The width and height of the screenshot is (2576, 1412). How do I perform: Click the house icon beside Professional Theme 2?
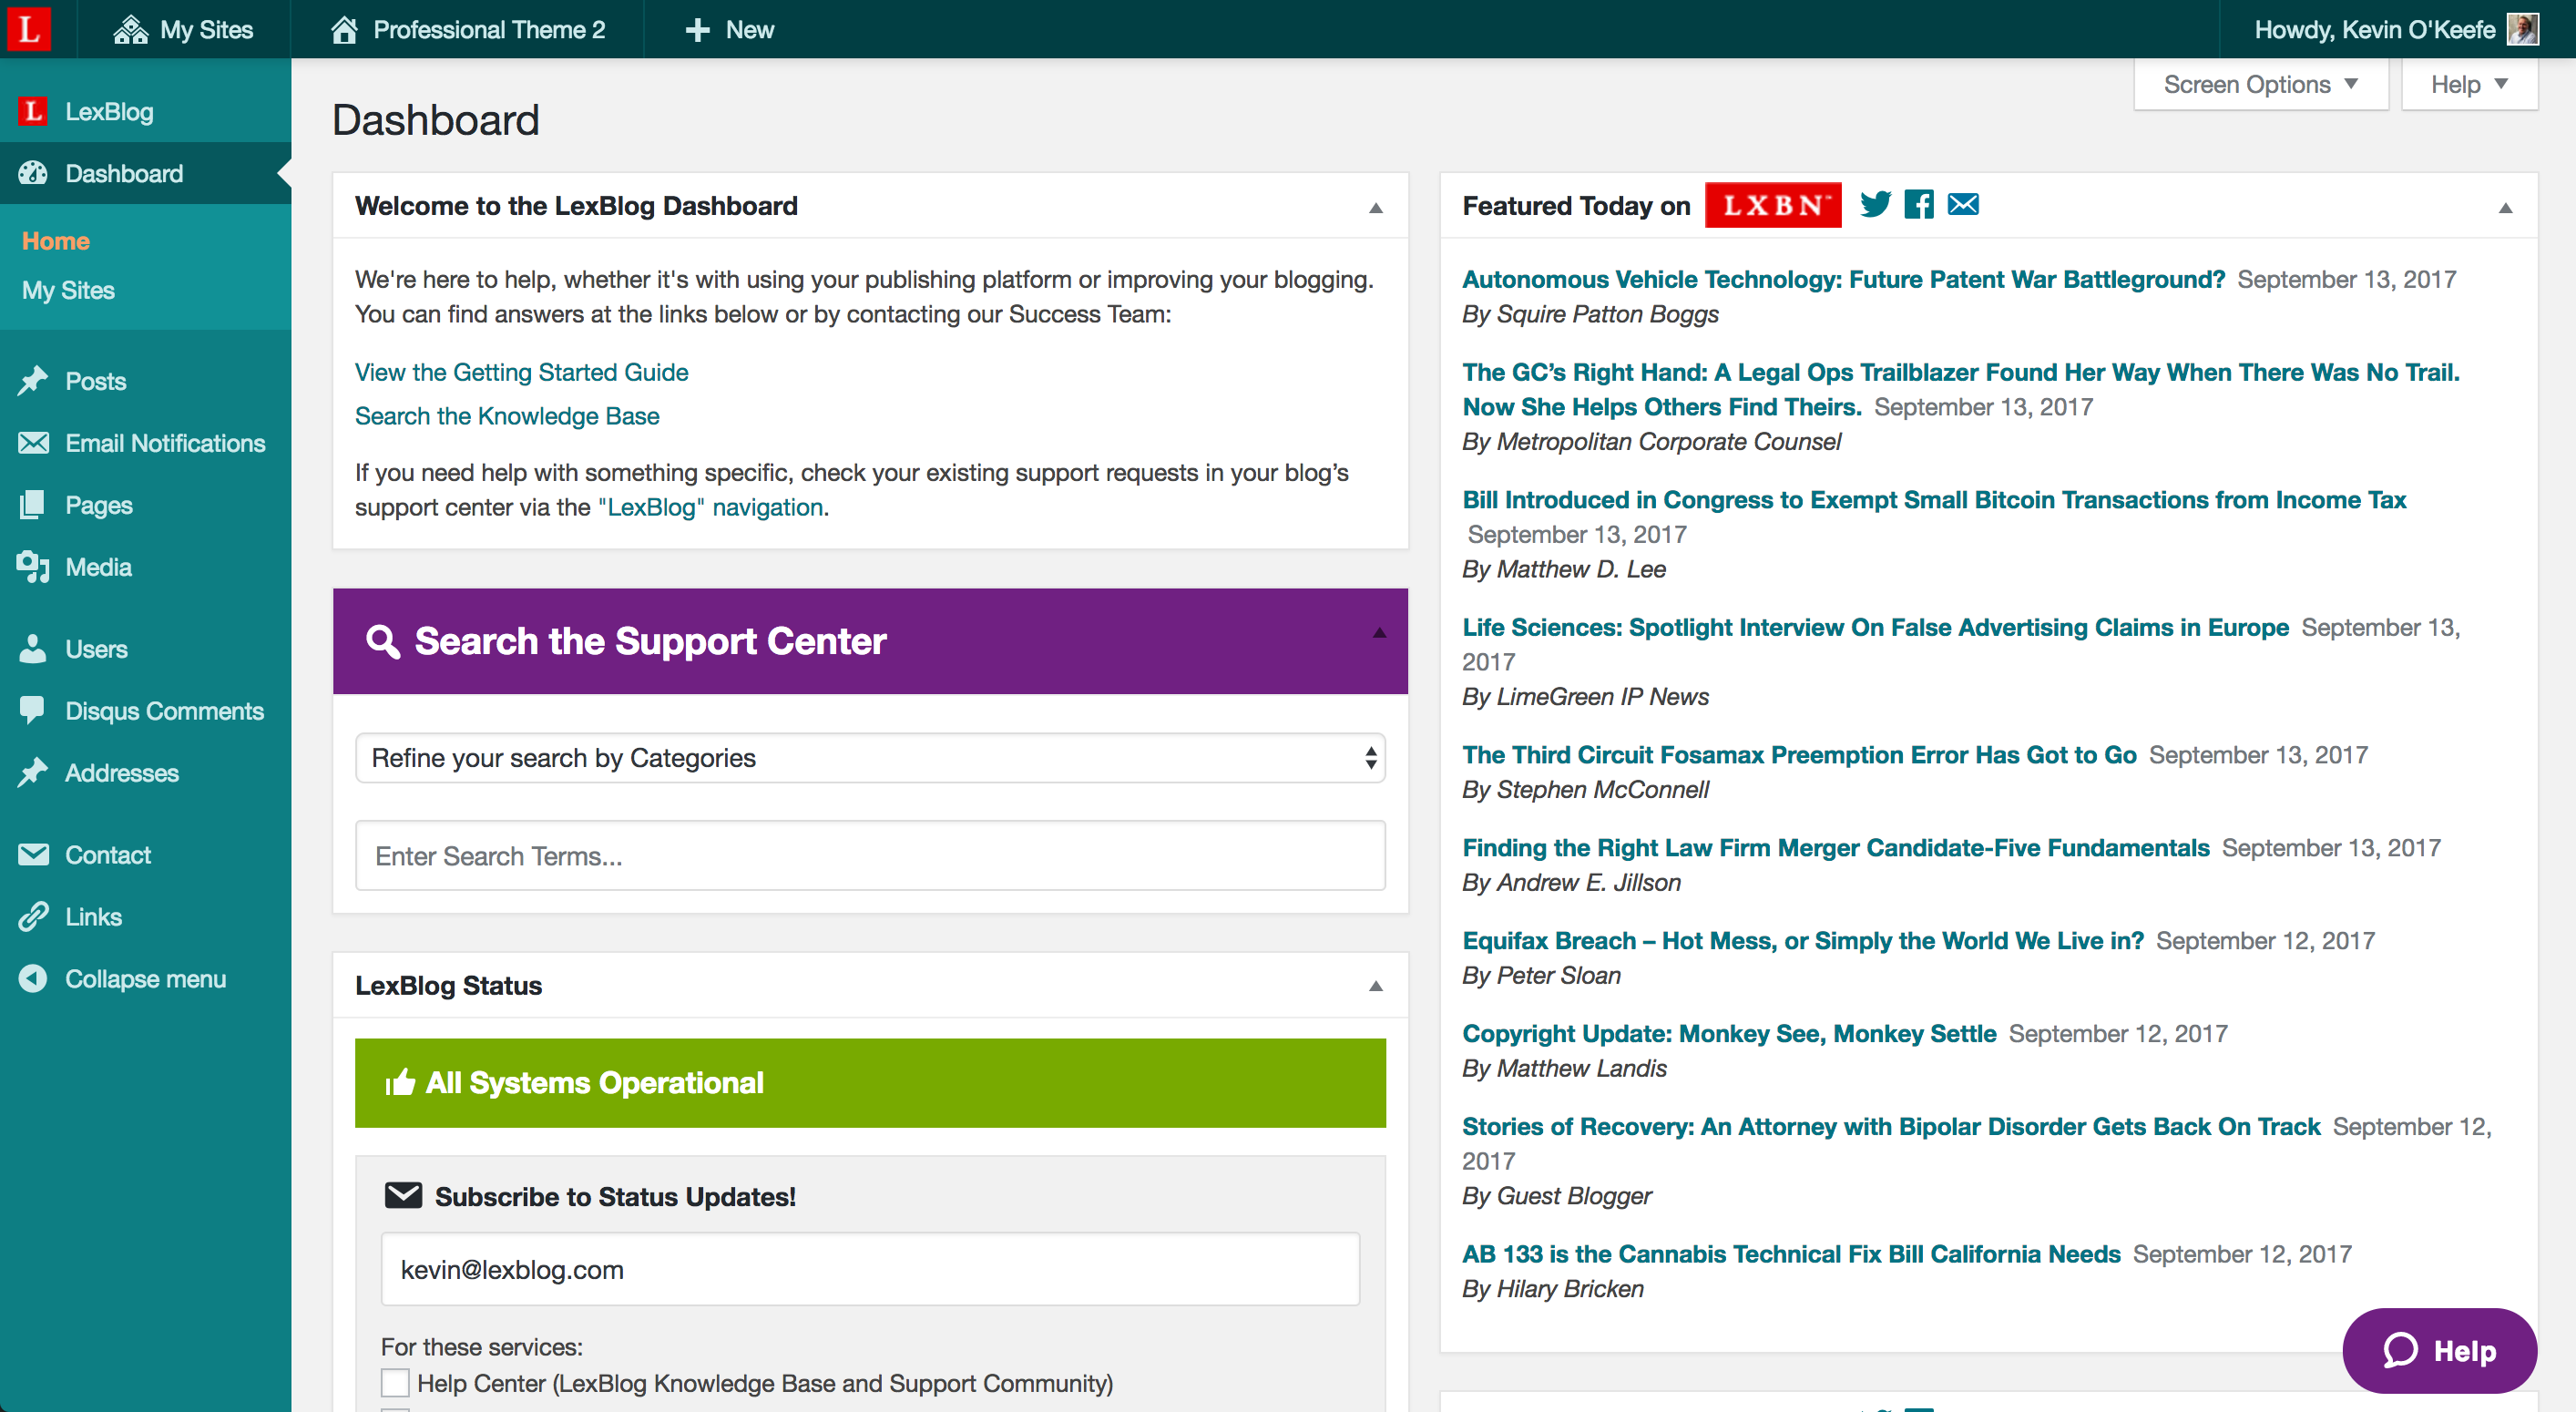344,30
